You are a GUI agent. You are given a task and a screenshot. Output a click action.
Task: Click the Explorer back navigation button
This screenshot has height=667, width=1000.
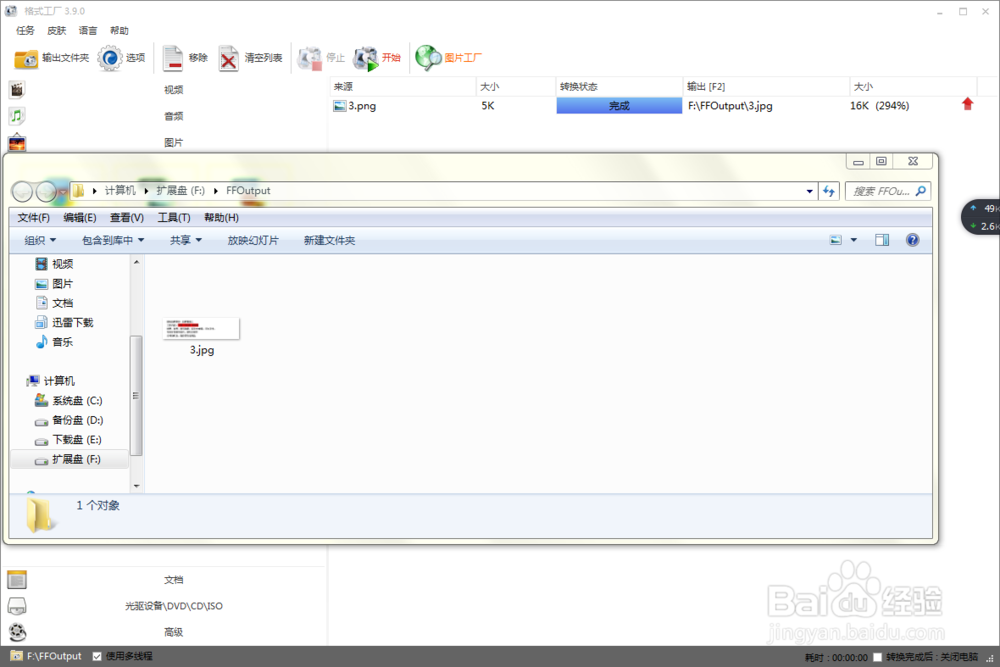pos(22,191)
